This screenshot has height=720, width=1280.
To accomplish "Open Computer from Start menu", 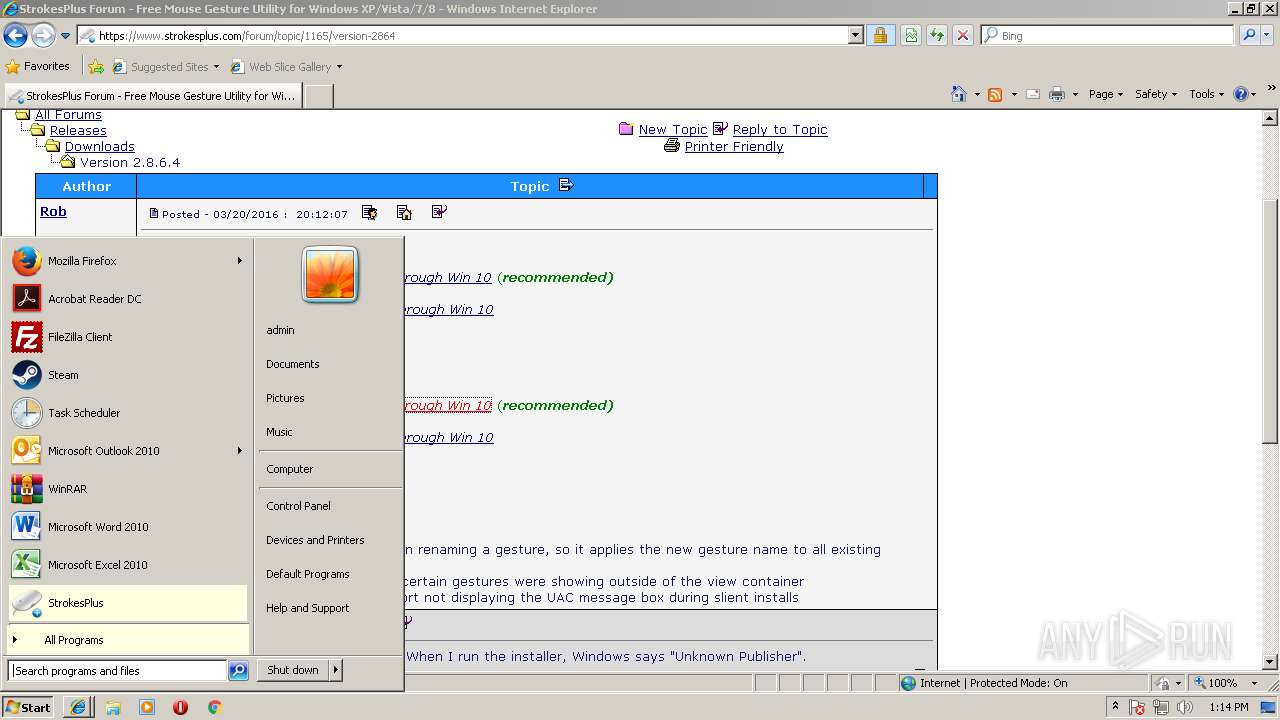I will coord(290,469).
